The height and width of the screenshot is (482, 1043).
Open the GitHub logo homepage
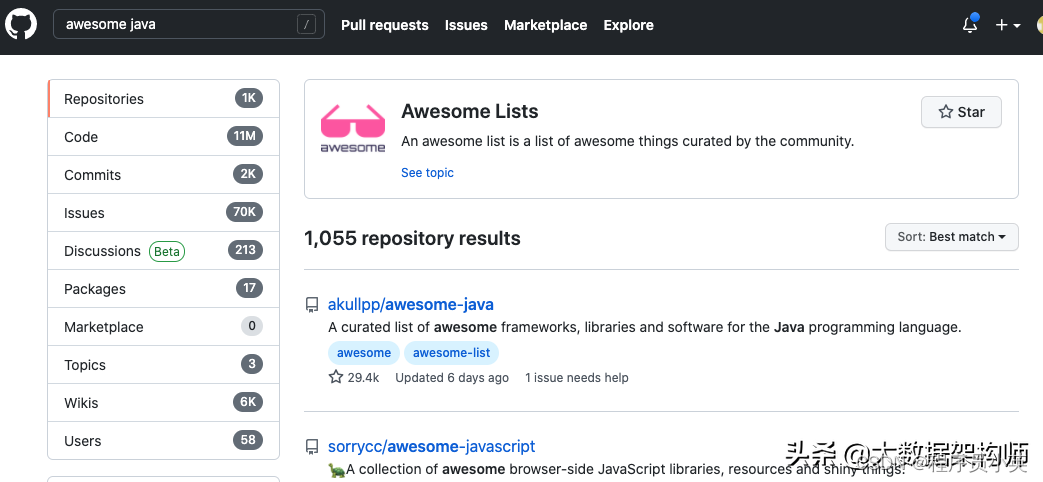[x=22, y=24]
